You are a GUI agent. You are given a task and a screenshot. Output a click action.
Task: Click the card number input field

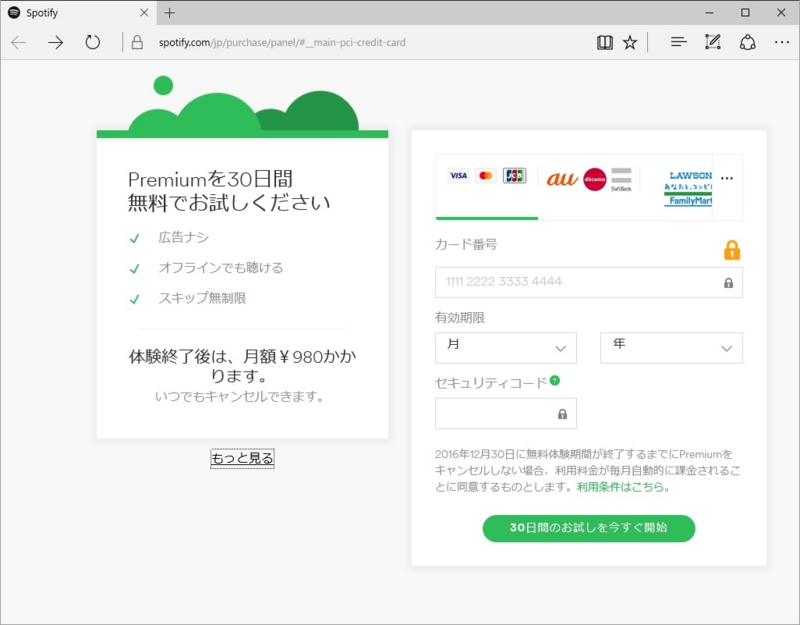coord(589,282)
